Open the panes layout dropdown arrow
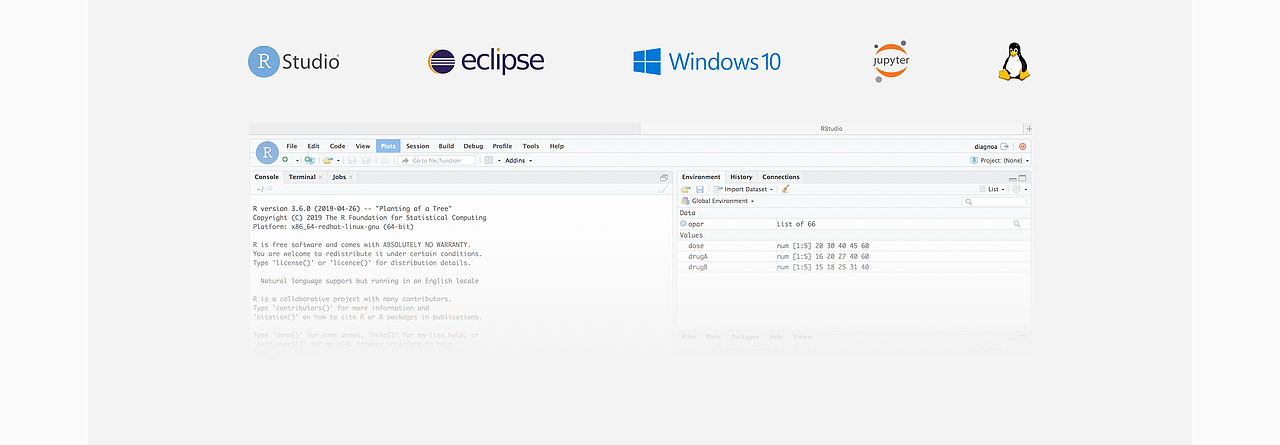The width and height of the screenshot is (1280, 445). (x=499, y=160)
